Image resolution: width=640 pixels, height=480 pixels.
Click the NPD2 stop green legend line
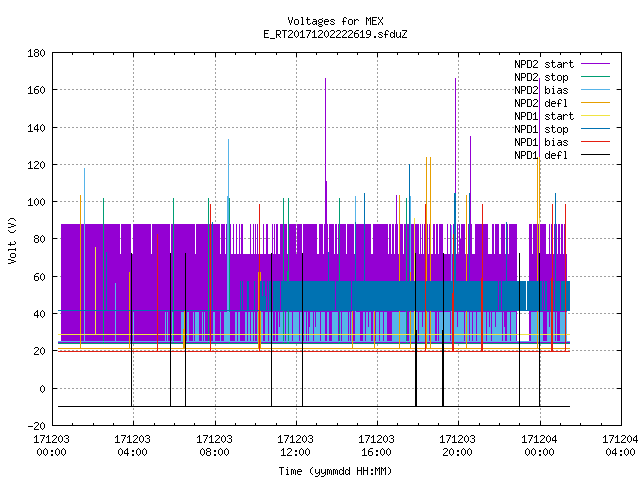(x=595, y=77)
